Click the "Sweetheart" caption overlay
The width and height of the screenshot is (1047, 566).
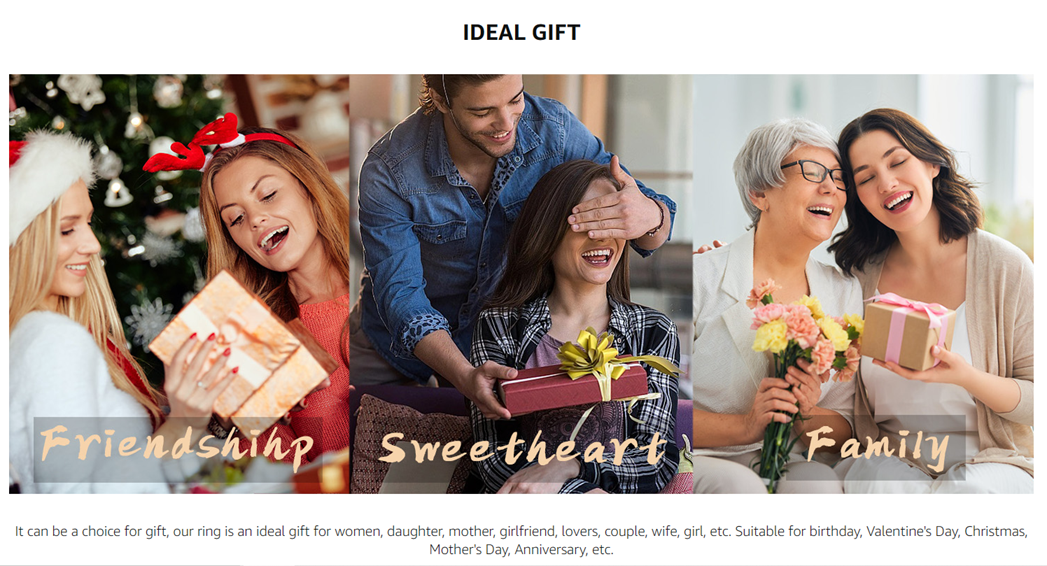[x=523, y=447]
